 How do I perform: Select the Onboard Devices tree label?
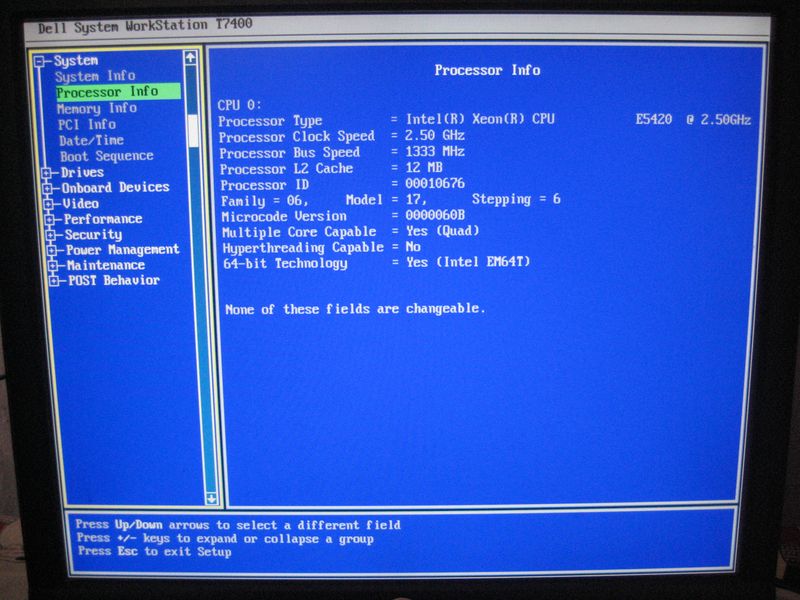pyautogui.click(x=115, y=188)
